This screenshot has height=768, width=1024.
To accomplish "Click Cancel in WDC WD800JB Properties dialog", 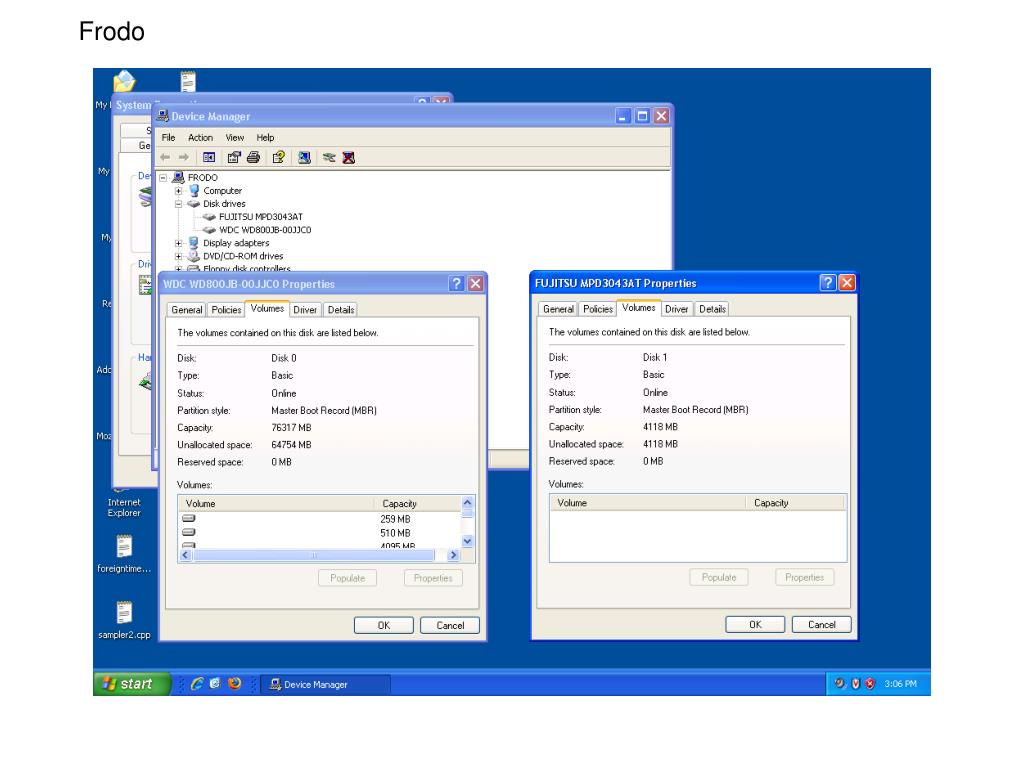I will 450,625.
